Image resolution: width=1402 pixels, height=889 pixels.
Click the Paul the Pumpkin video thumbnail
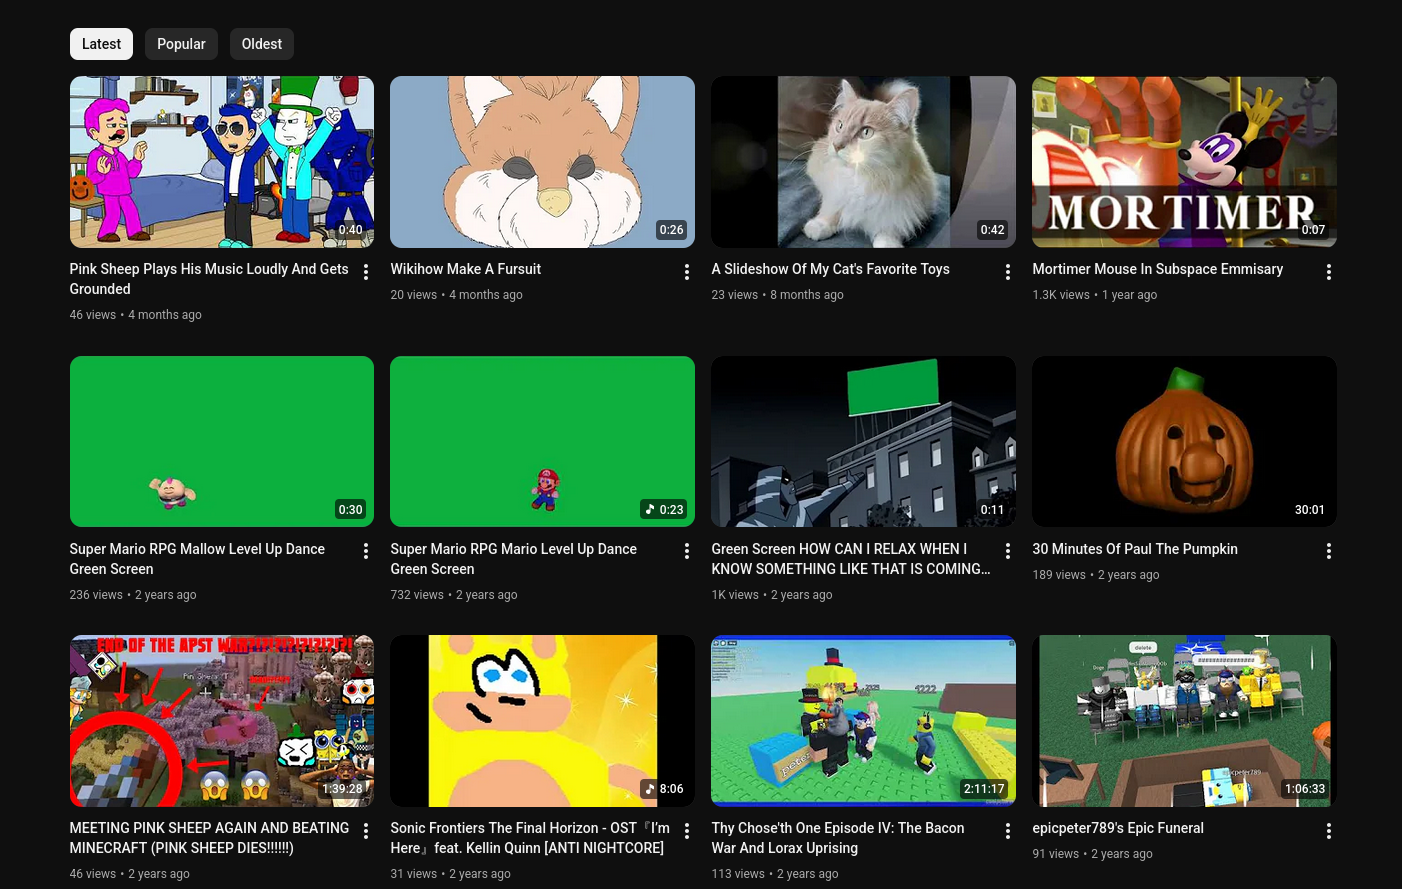[x=1184, y=441]
